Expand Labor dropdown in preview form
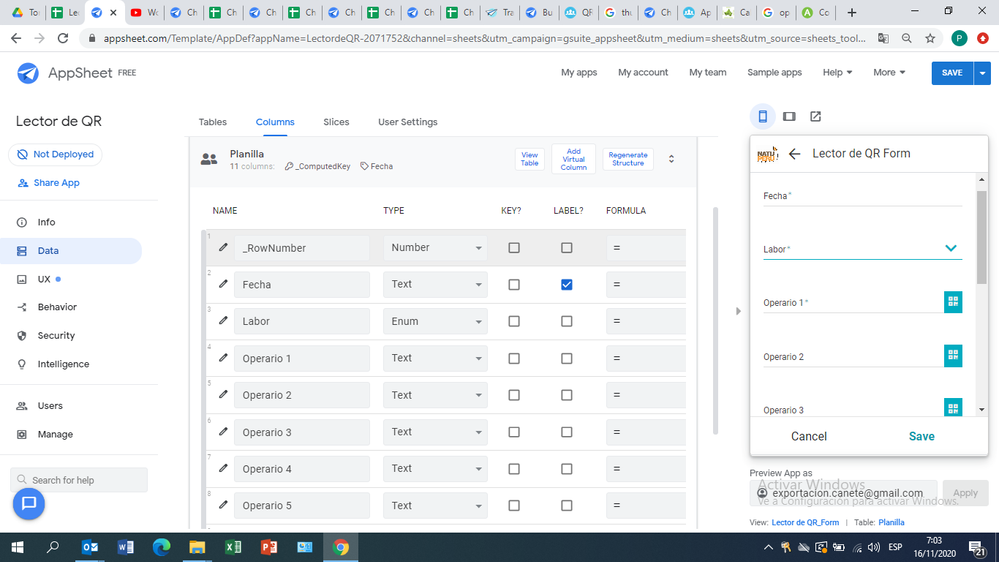999x562 pixels. (951, 249)
